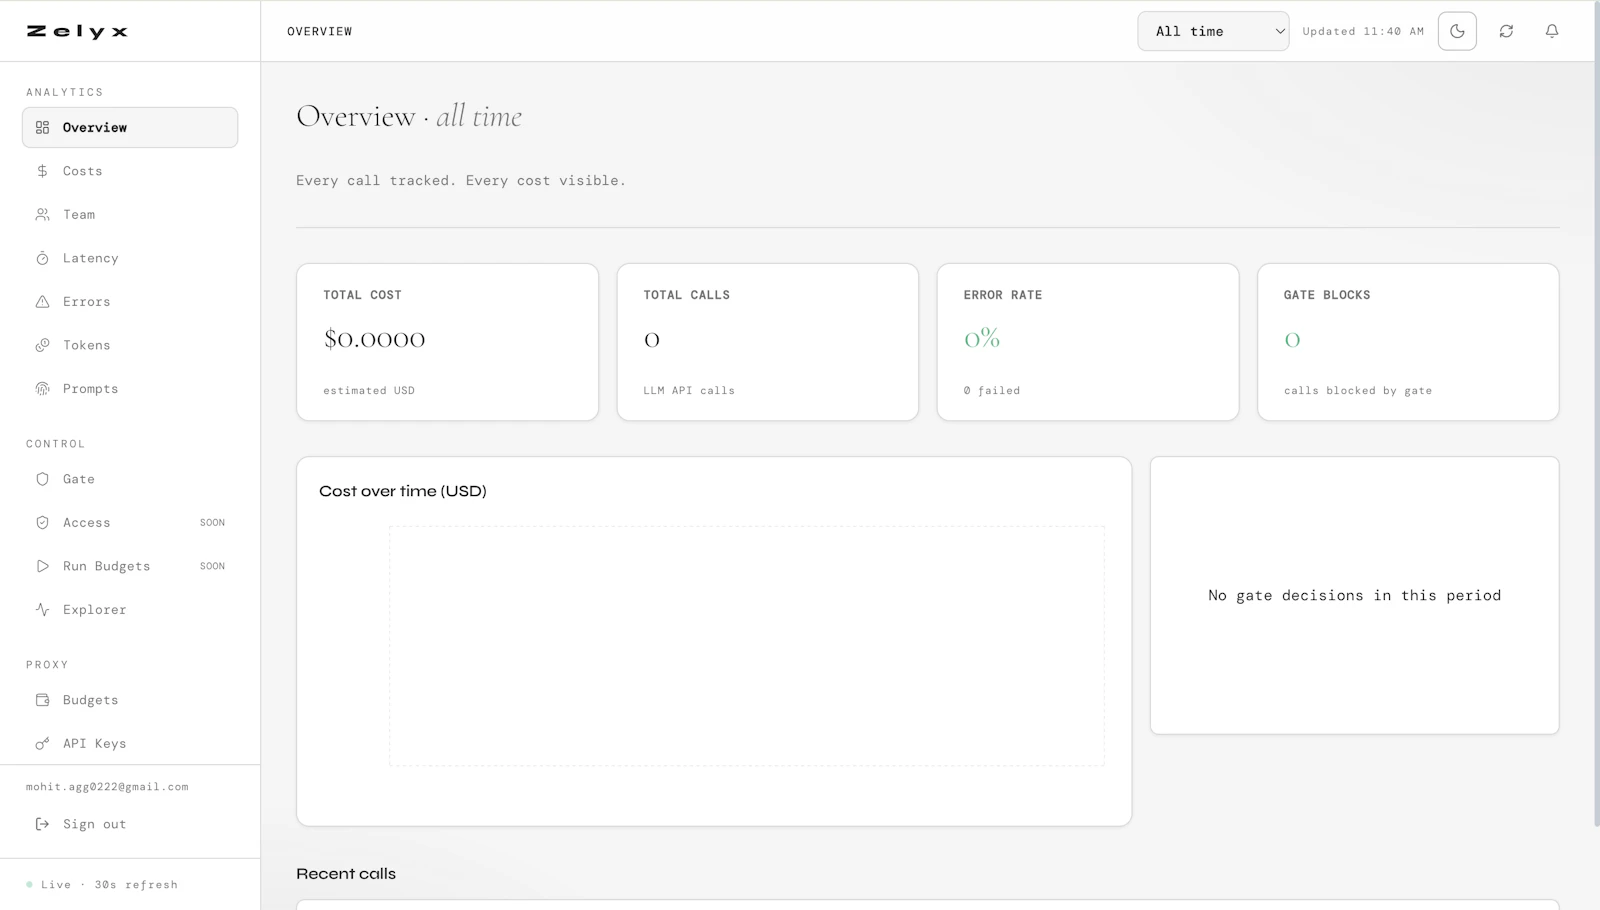Open the Tokens page label
The width and height of the screenshot is (1600, 910).
[x=87, y=345]
